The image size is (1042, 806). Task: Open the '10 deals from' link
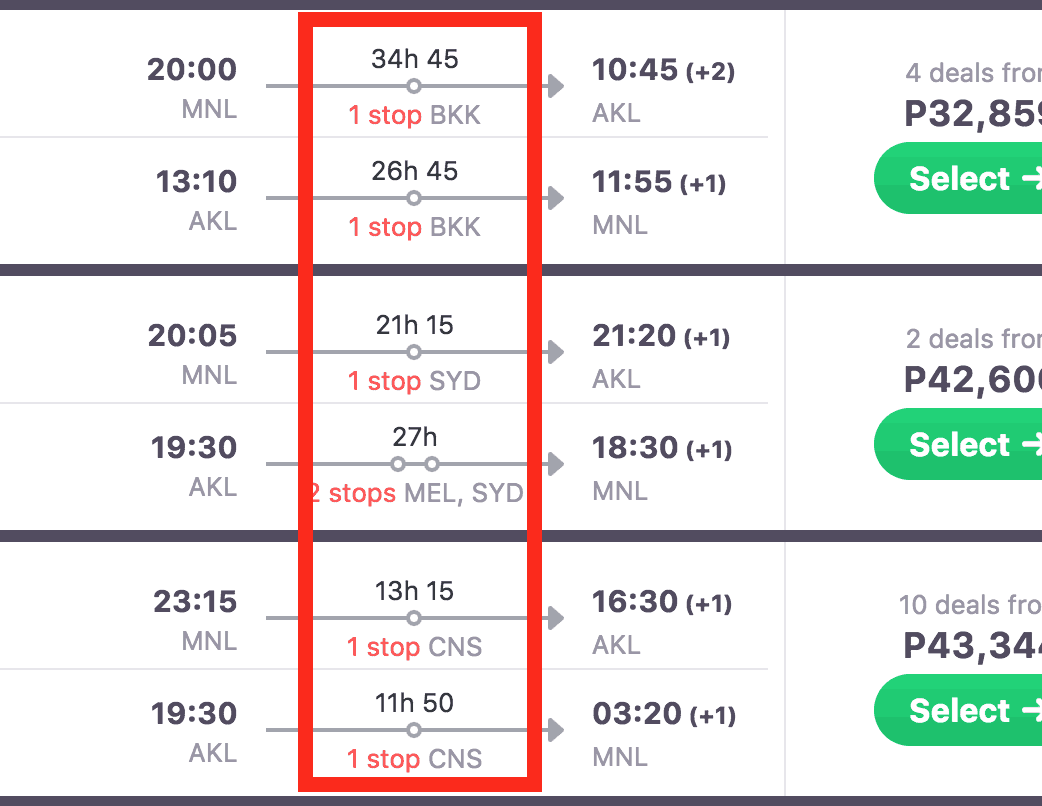(x=970, y=605)
